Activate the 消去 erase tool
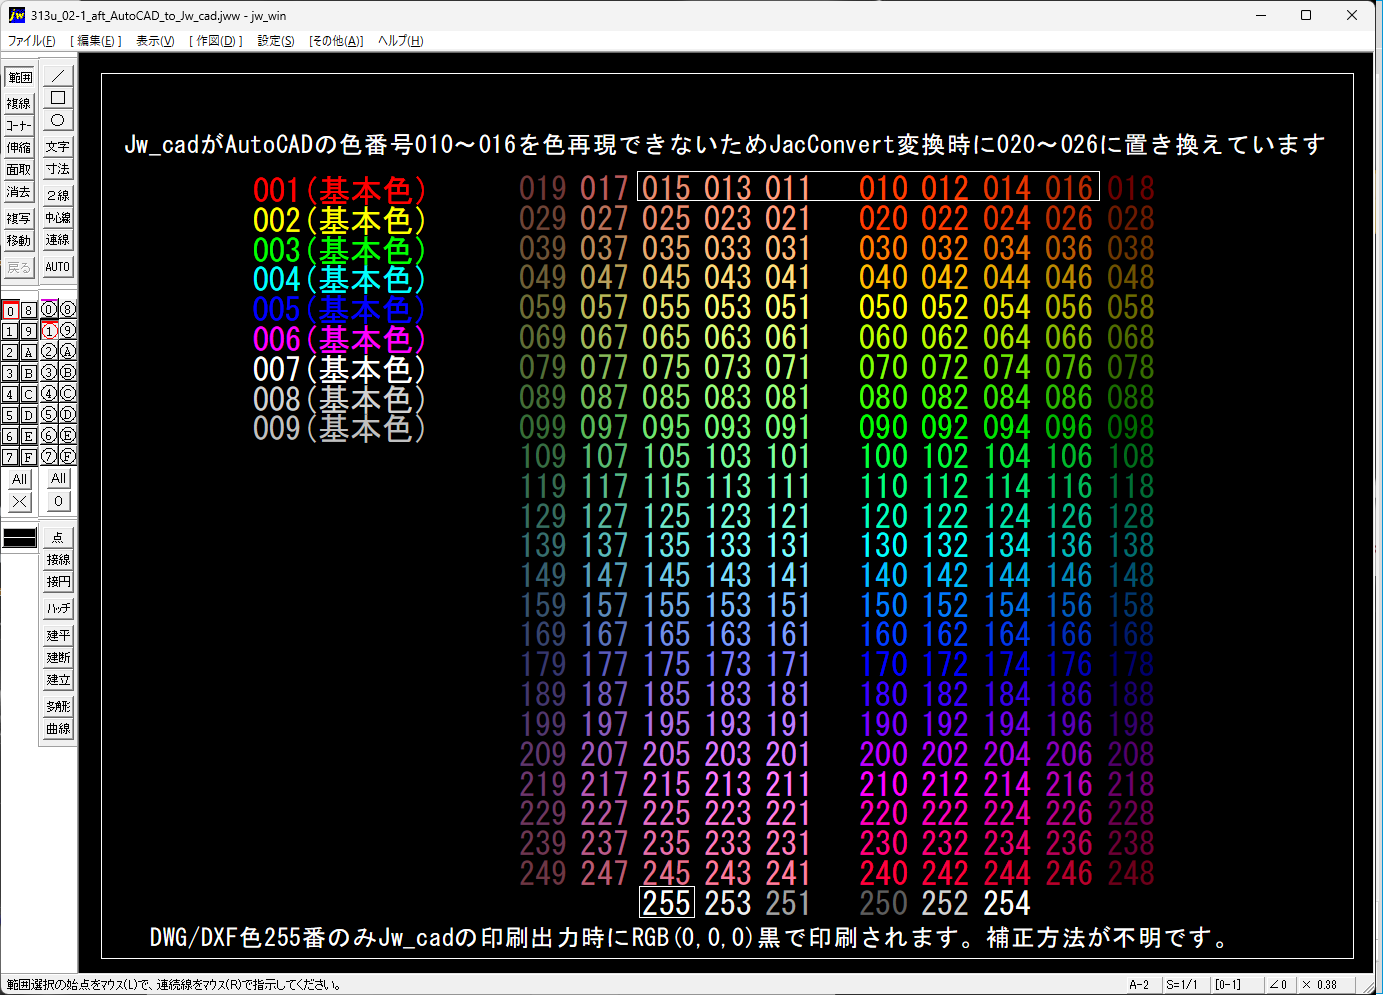The width and height of the screenshot is (1383, 995). pos(19,191)
